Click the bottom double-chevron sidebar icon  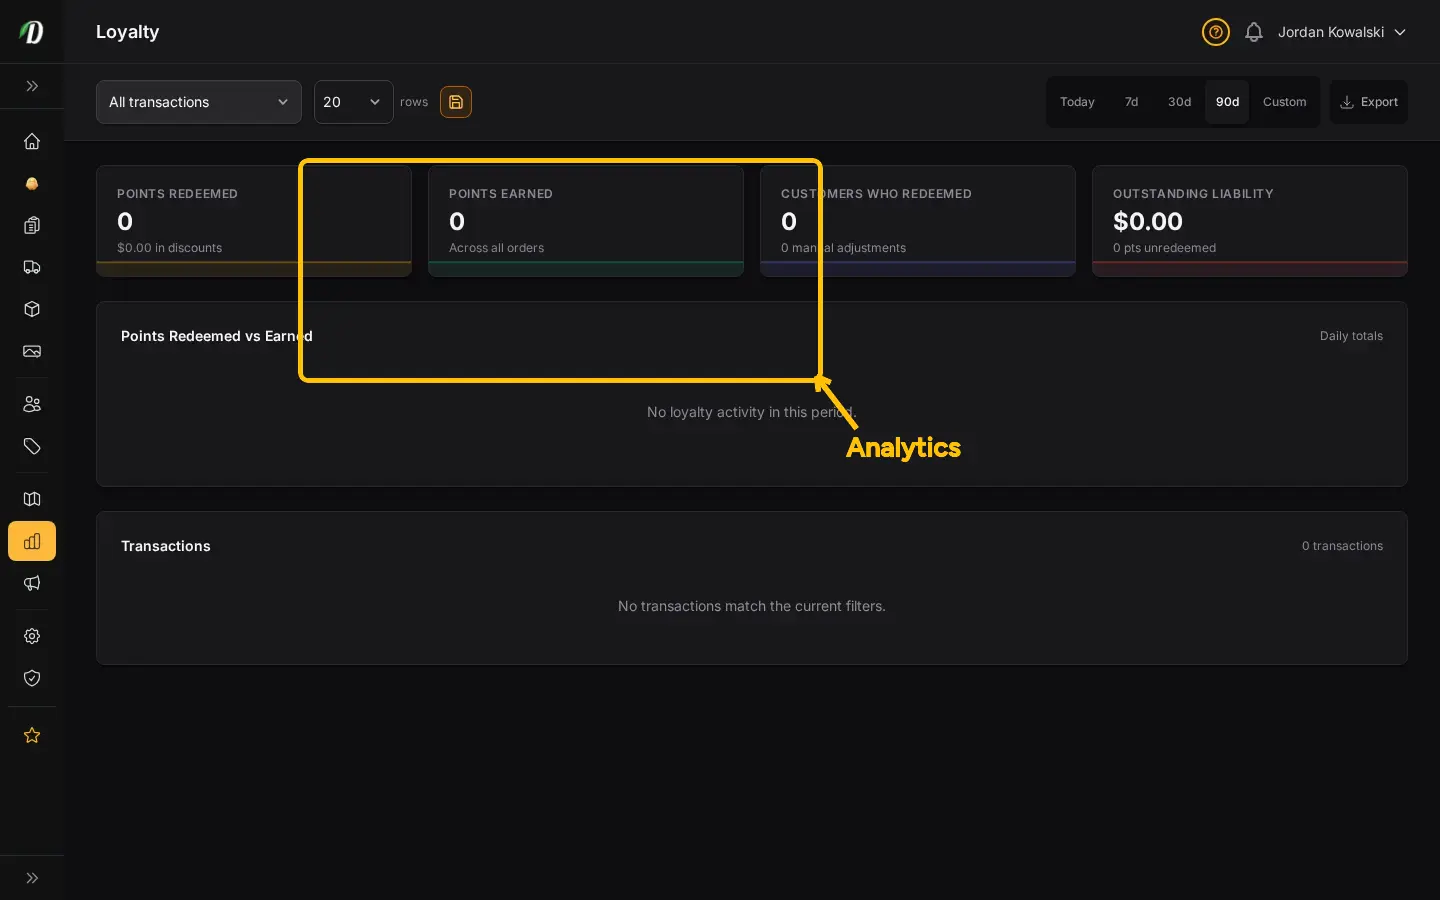coord(32,878)
